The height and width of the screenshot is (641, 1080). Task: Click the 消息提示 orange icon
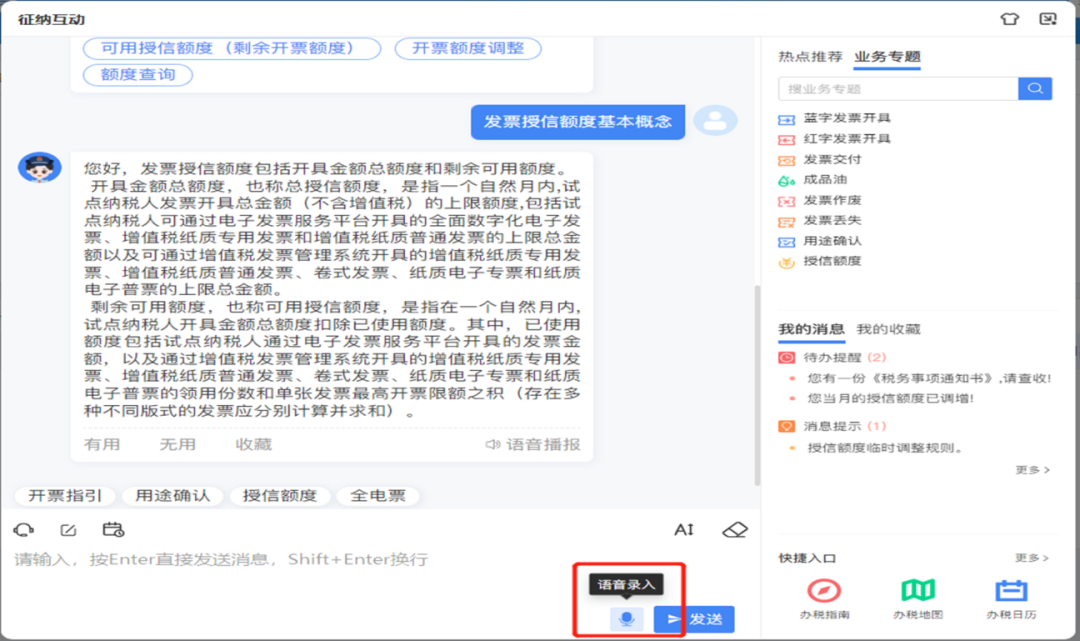(786, 426)
